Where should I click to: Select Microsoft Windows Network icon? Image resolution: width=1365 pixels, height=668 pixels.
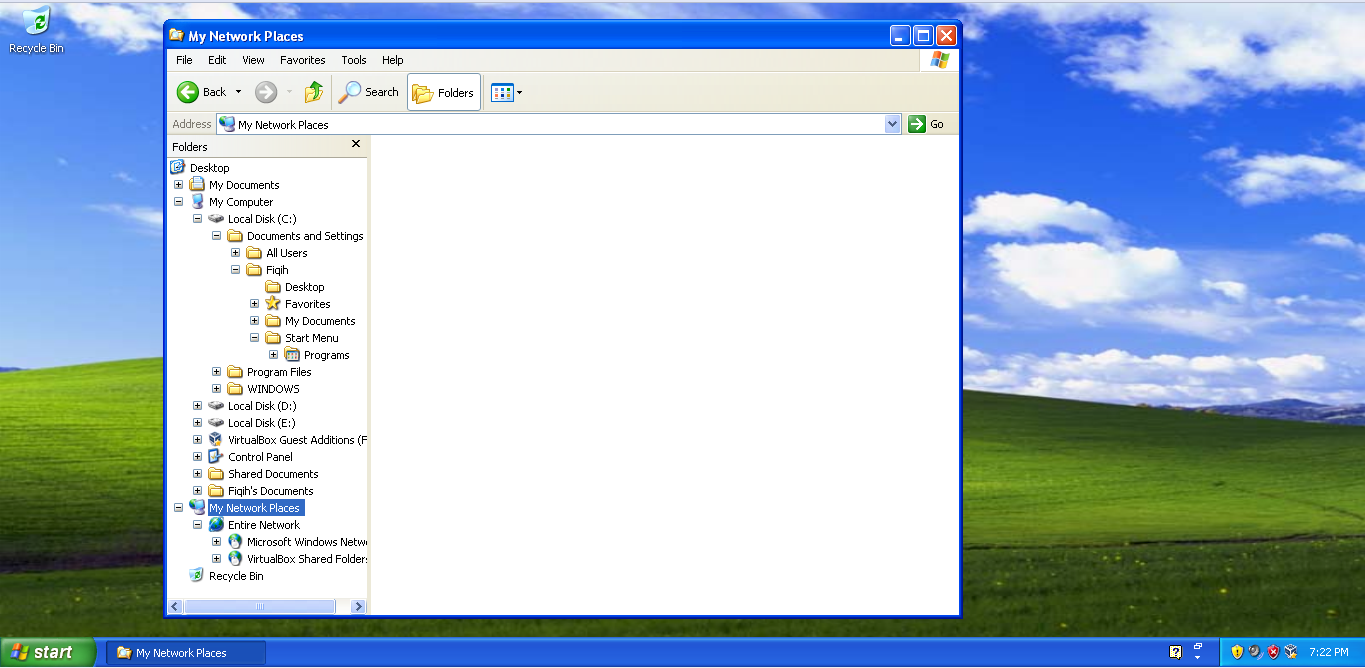(235, 542)
